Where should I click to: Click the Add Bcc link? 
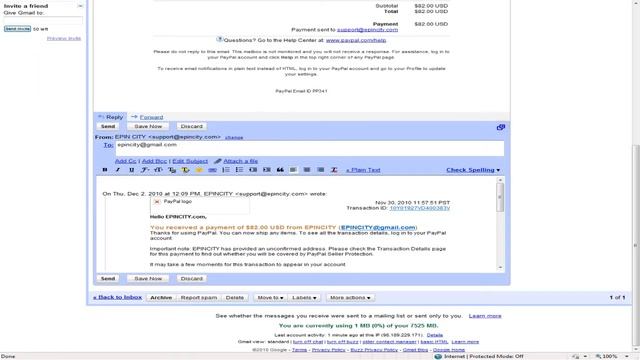coord(154,161)
